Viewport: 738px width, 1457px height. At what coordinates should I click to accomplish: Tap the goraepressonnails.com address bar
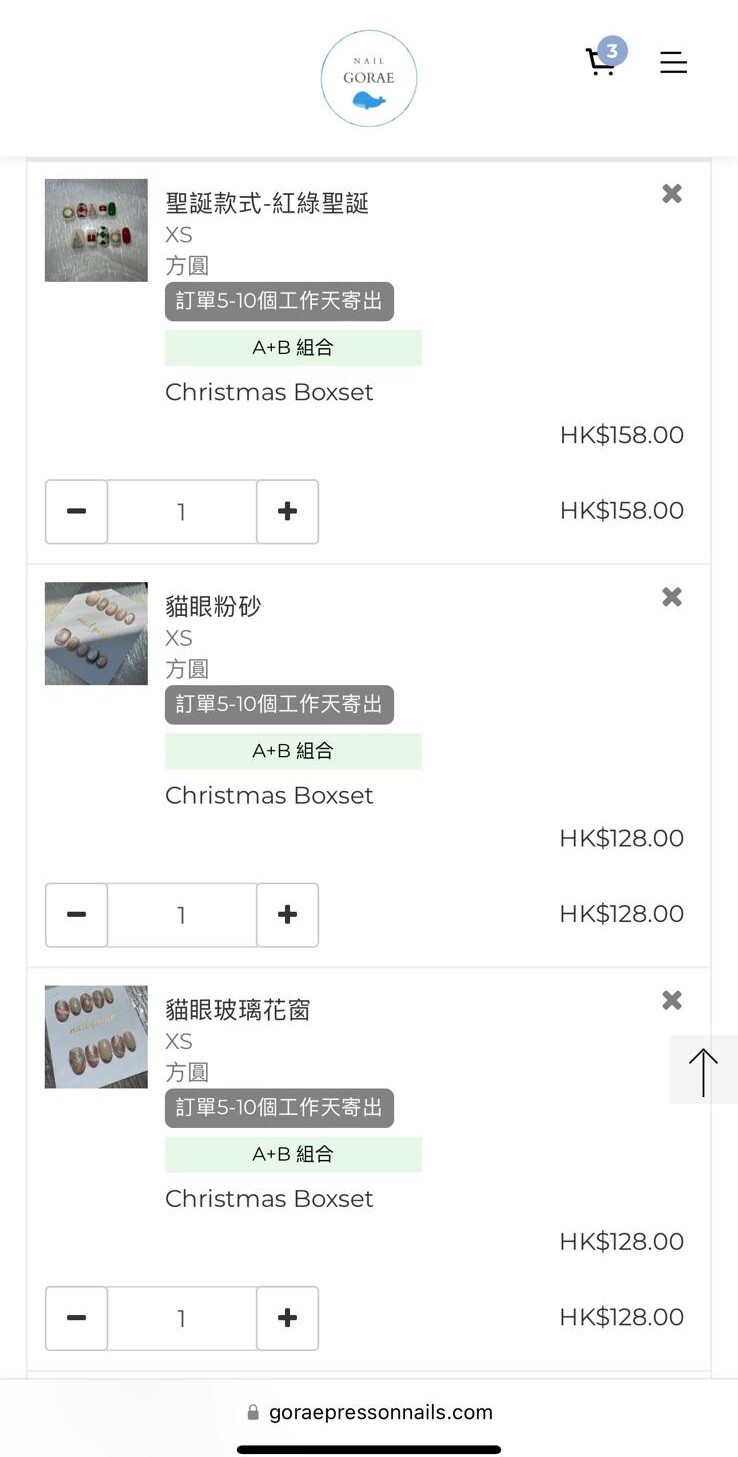[369, 1412]
